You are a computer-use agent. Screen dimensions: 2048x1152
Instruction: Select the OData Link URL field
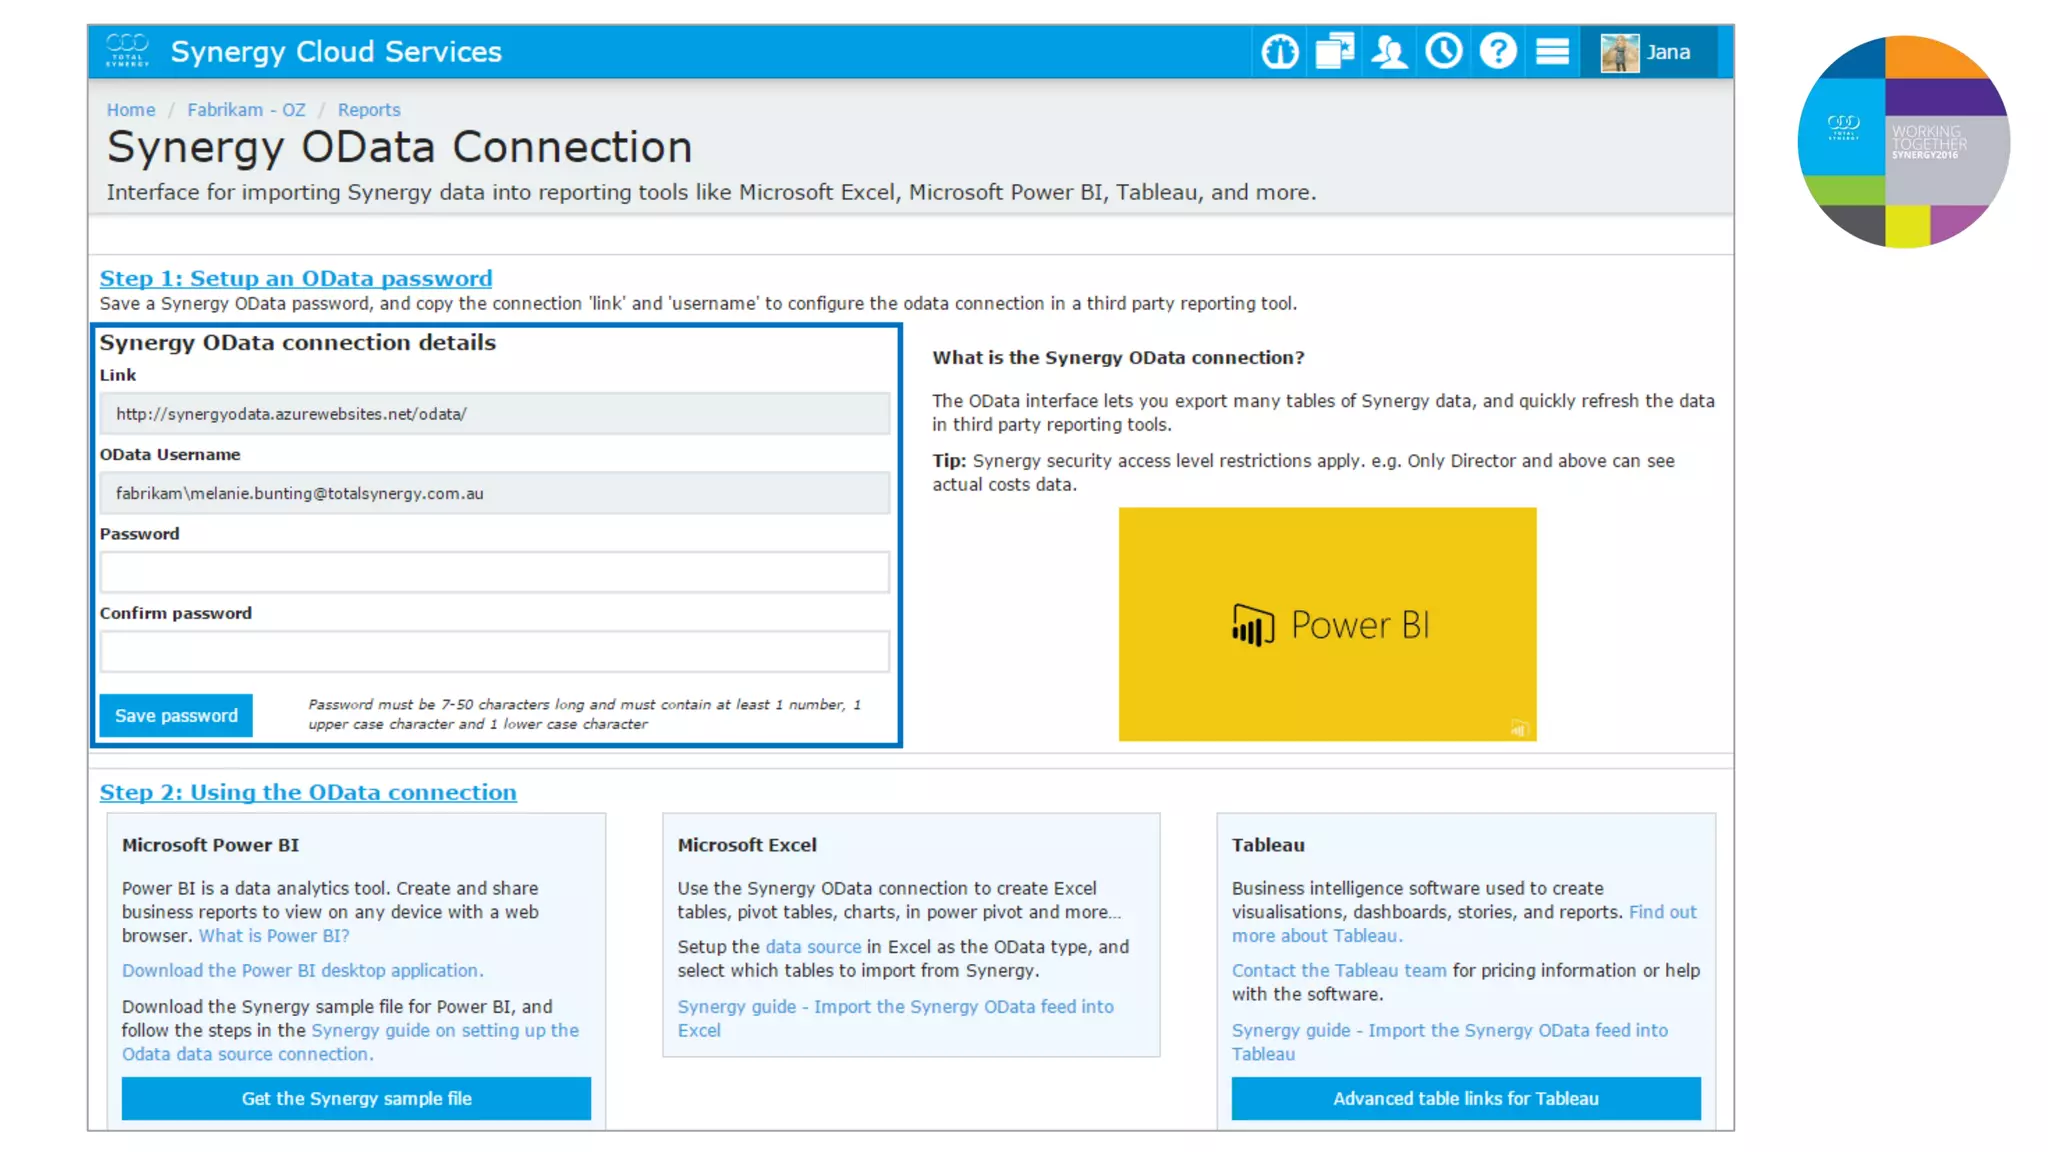point(494,414)
